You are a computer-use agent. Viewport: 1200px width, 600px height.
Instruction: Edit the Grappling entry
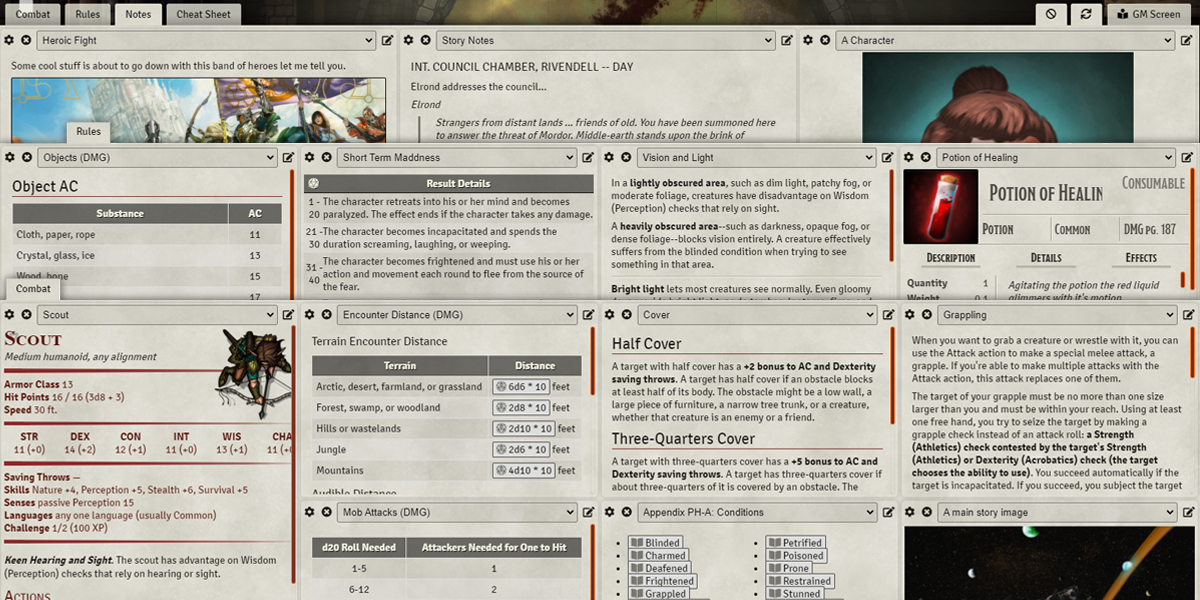tap(1187, 315)
